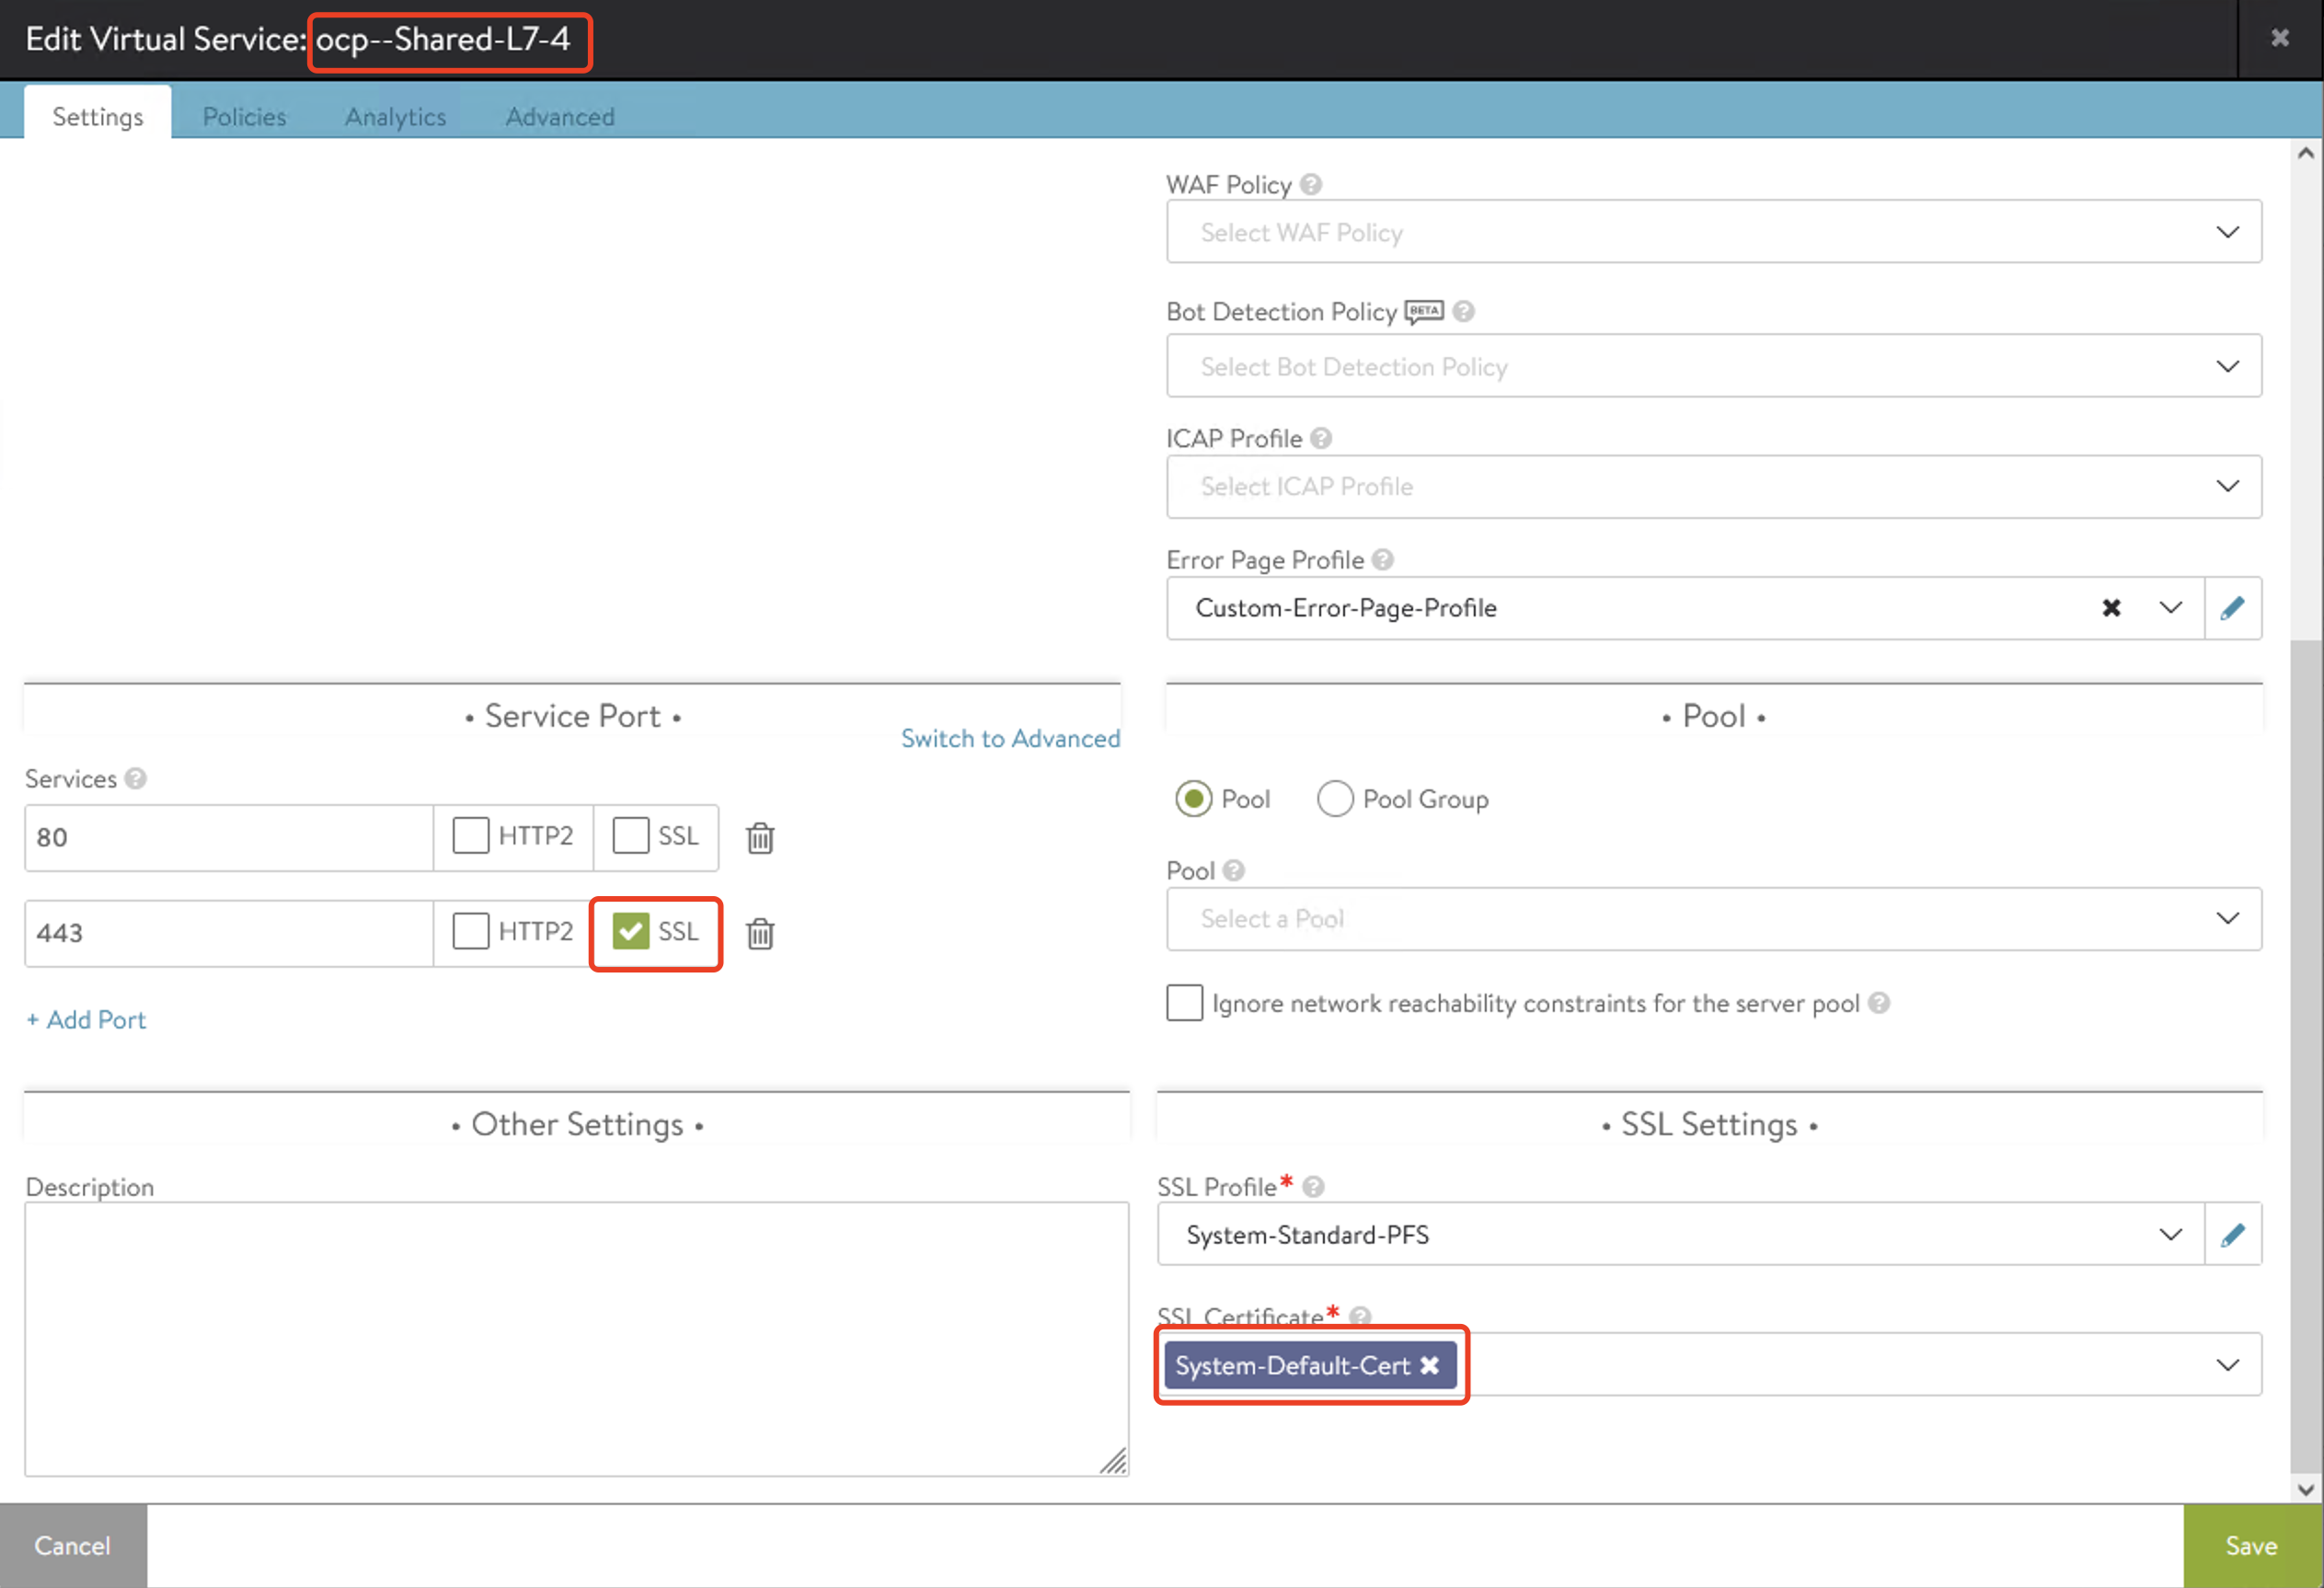
Task: Edit the SSL Profile with pencil icon
Action: [2232, 1235]
